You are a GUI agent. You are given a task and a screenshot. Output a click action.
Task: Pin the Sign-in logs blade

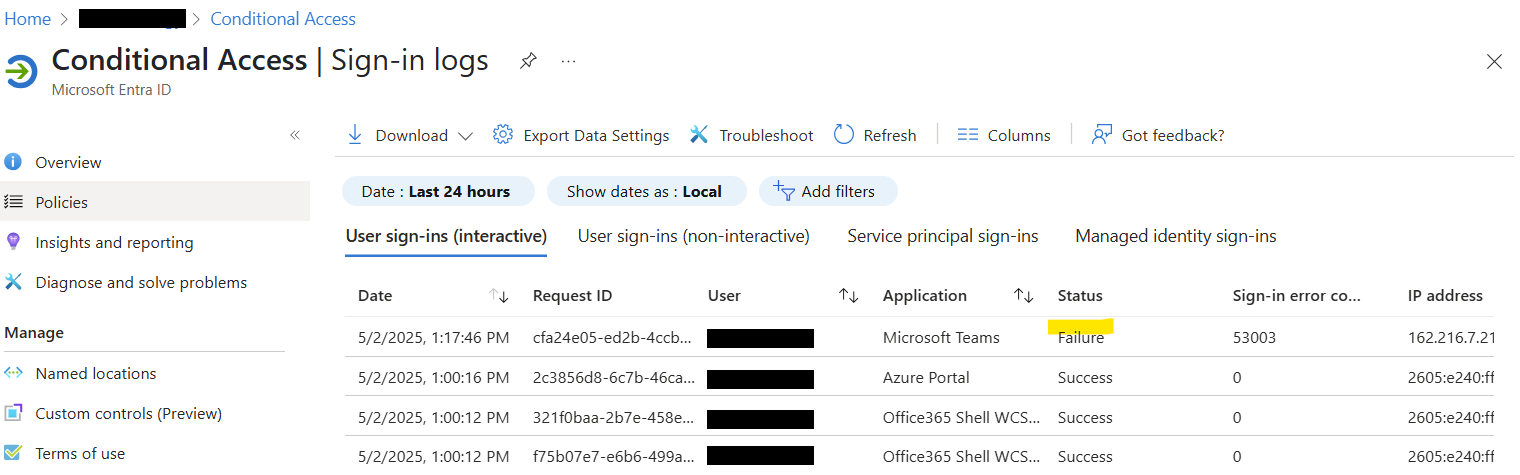[x=528, y=61]
